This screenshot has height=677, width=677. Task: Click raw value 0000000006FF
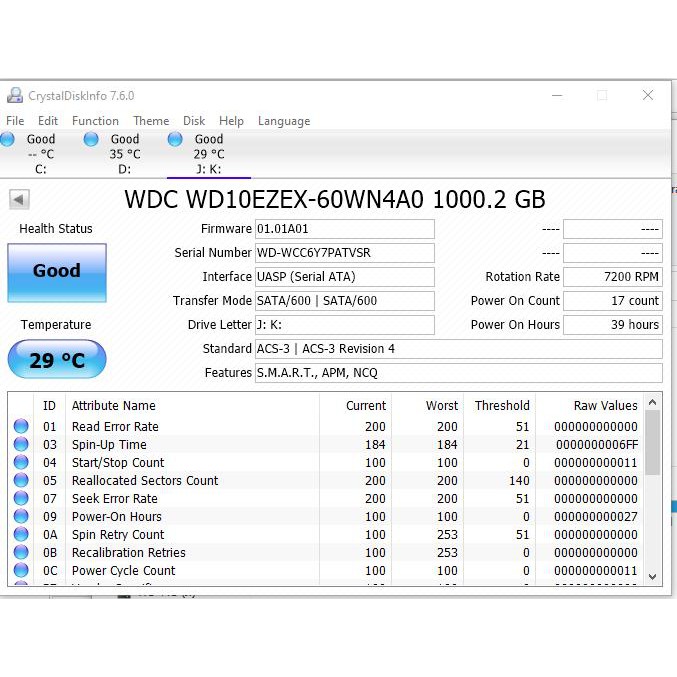pyautogui.click(x=597, y=445)
